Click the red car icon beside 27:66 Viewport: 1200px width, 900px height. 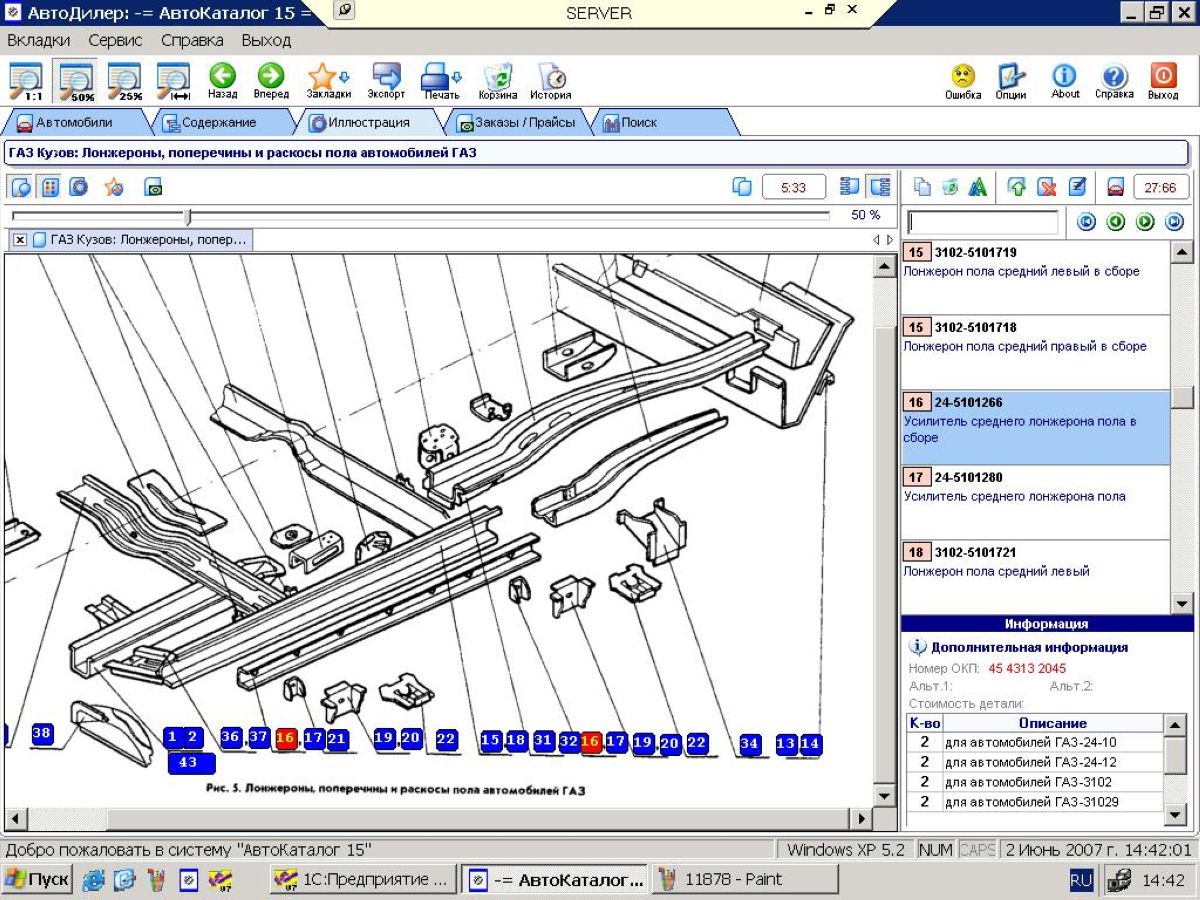(1116, 187)
